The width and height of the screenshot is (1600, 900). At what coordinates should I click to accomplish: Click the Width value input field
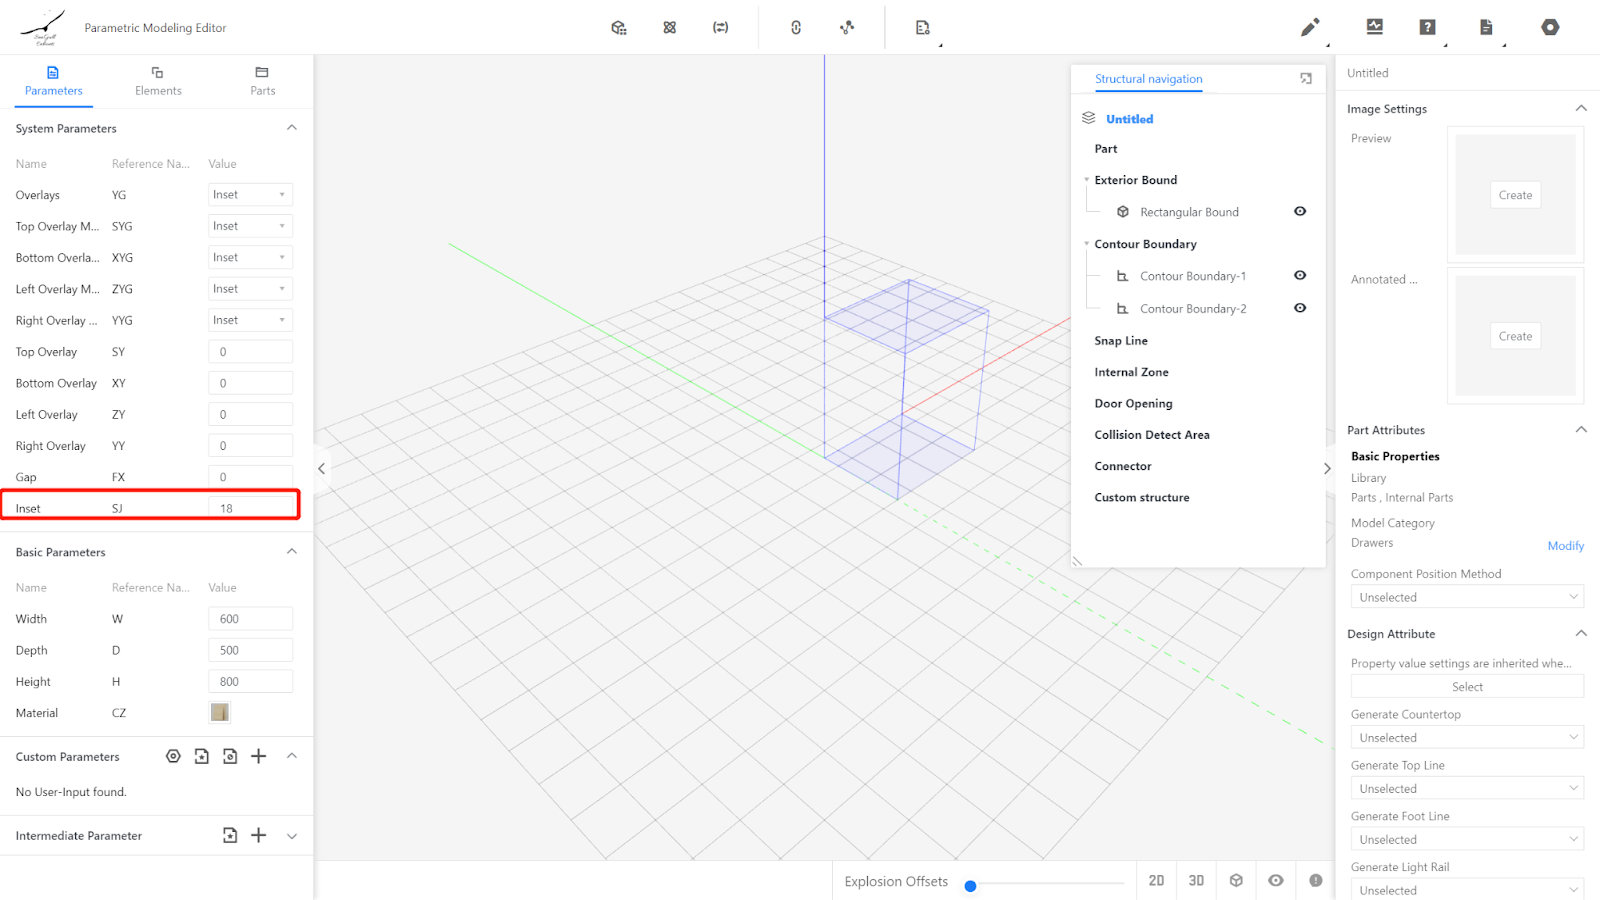pyautogui.click(x=250, y=619)
